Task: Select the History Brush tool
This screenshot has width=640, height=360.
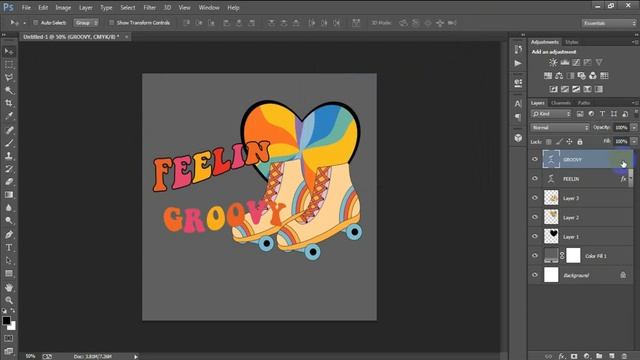Action: click(9, 169)
